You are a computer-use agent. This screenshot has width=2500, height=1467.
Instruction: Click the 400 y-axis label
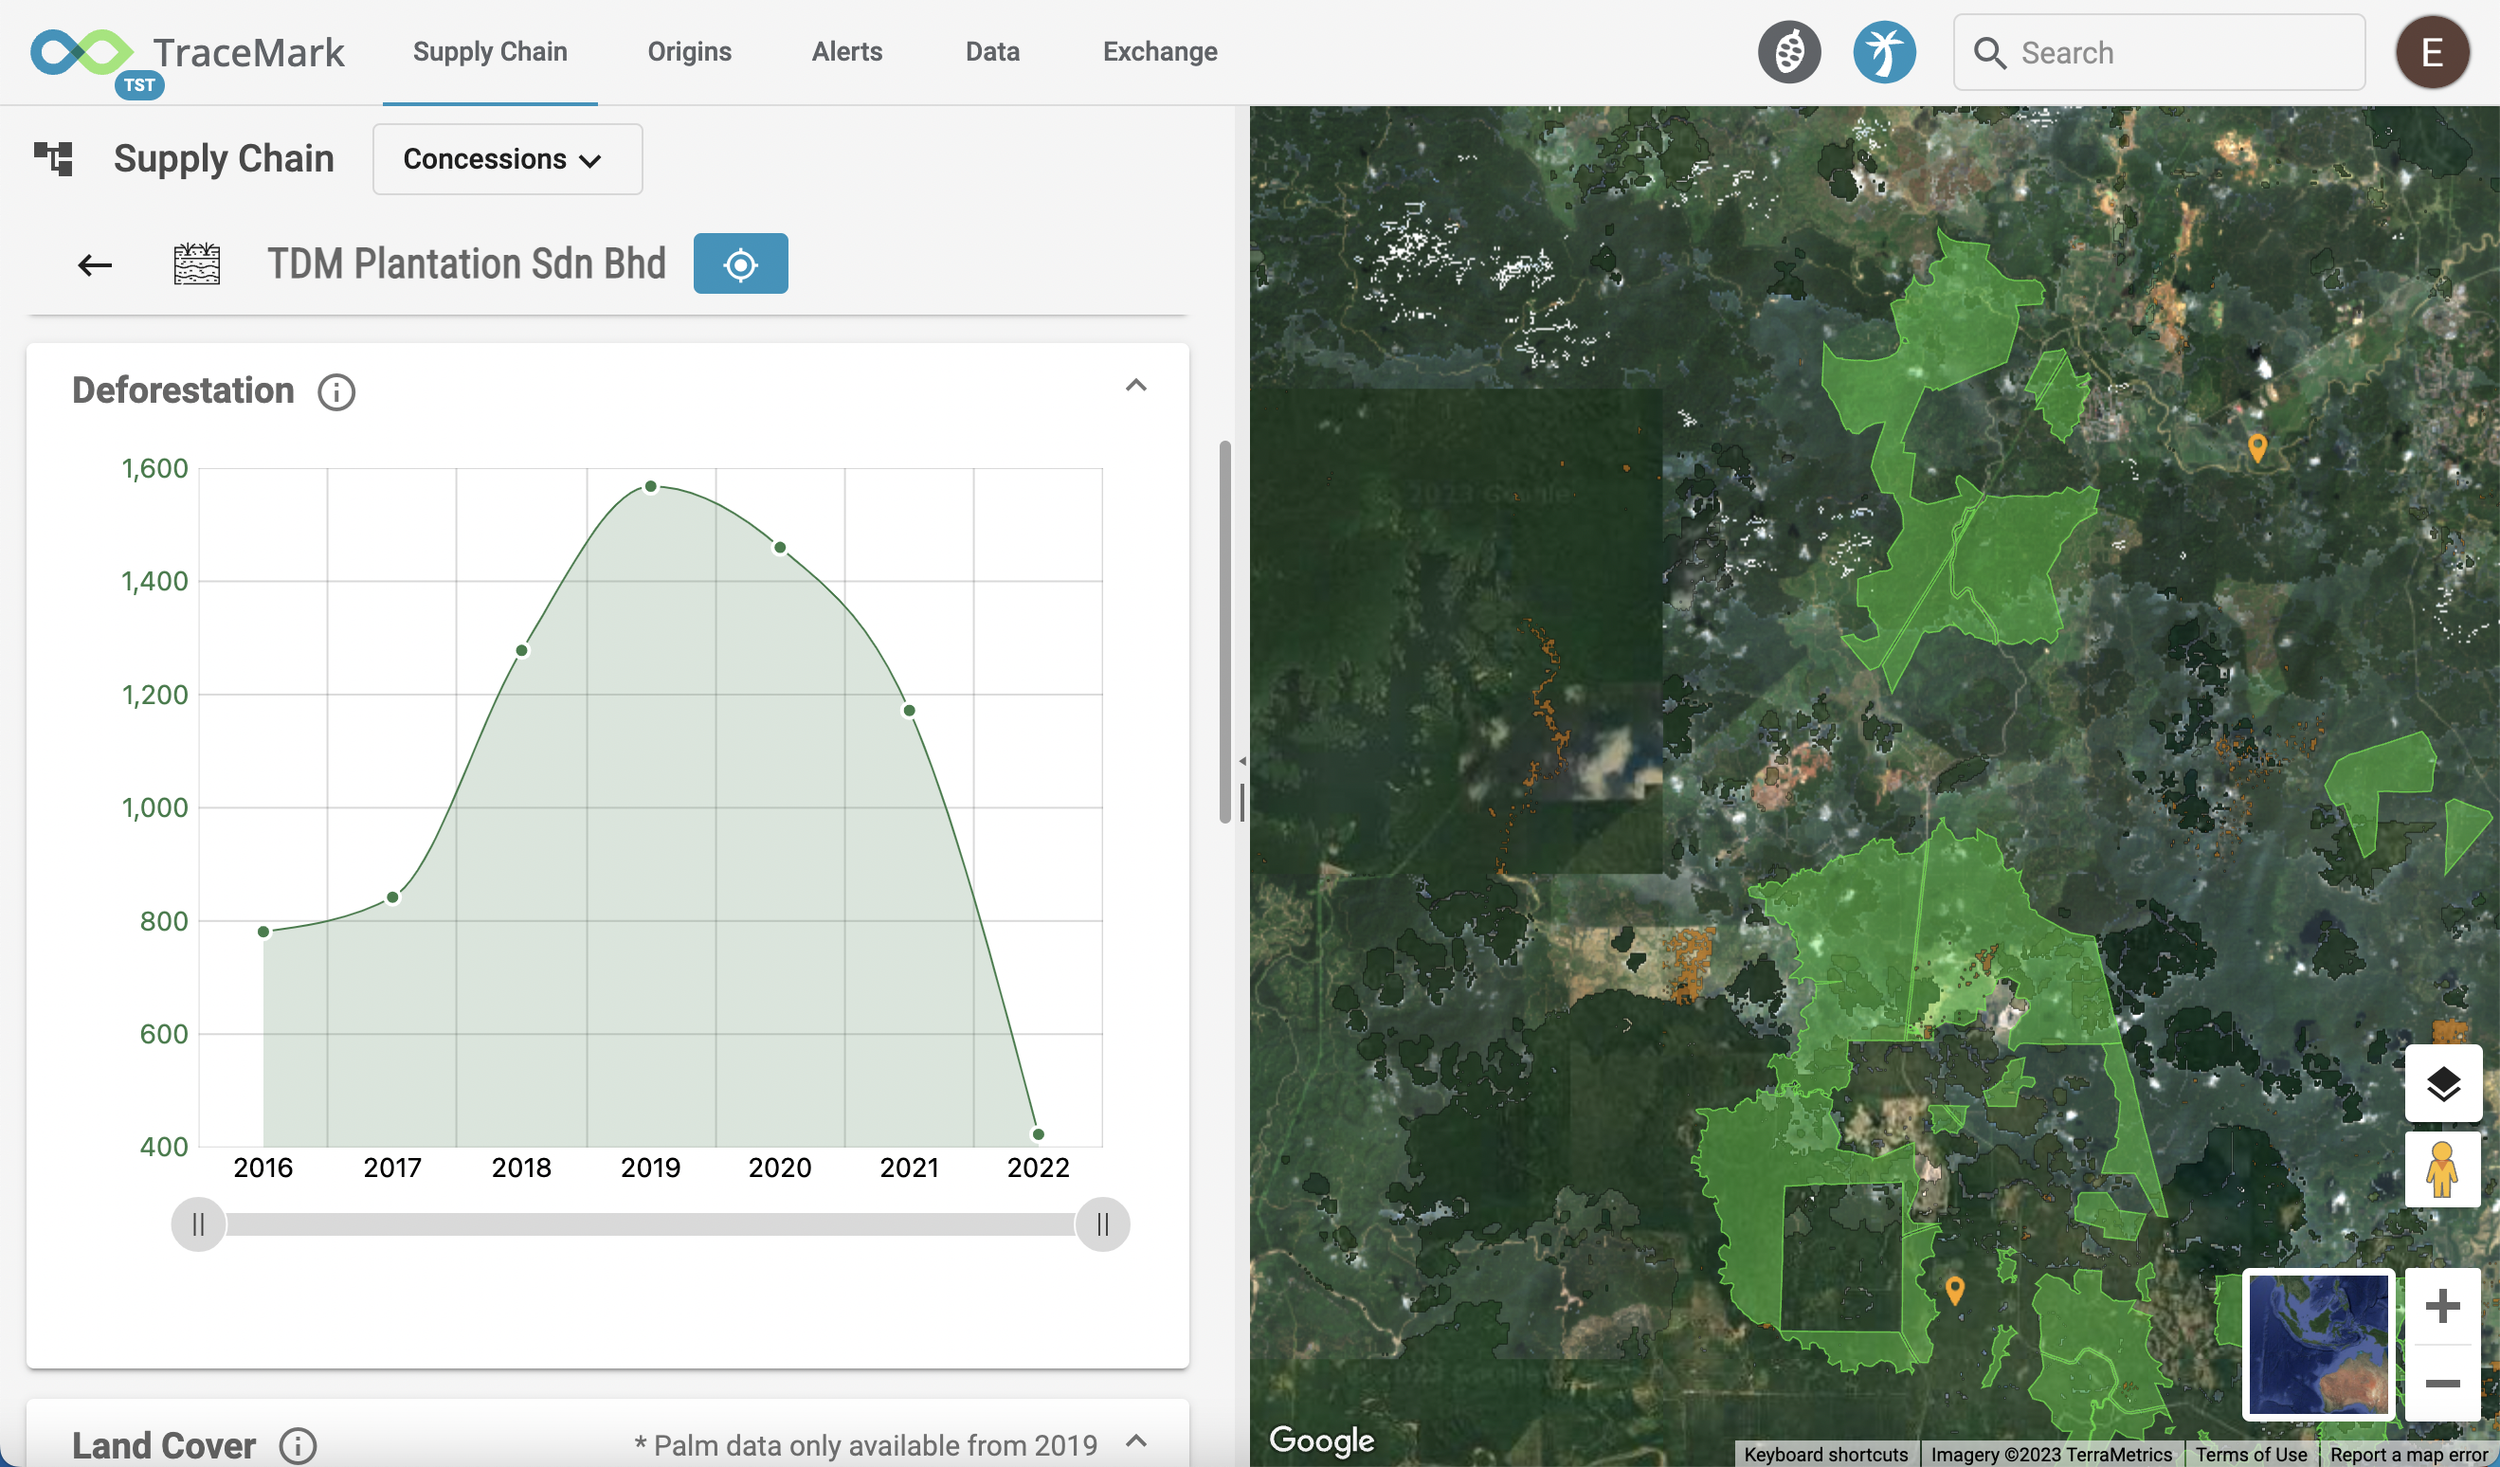(x=164, y=1146)
